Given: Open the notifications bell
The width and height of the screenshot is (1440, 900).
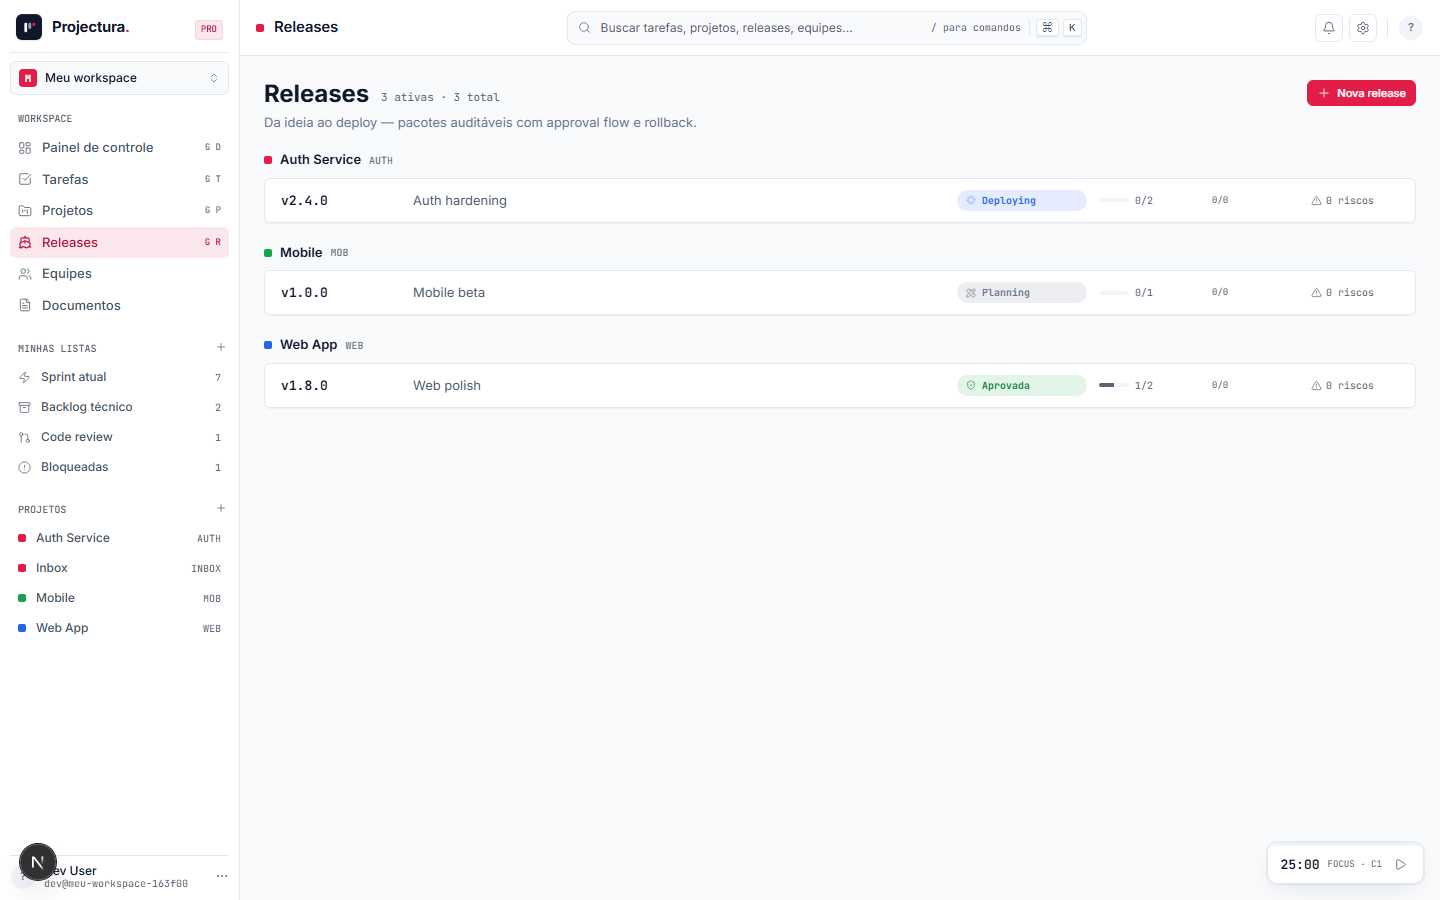Looking at the screenshot, I should pyautogui.click(x=1328, y=28).
